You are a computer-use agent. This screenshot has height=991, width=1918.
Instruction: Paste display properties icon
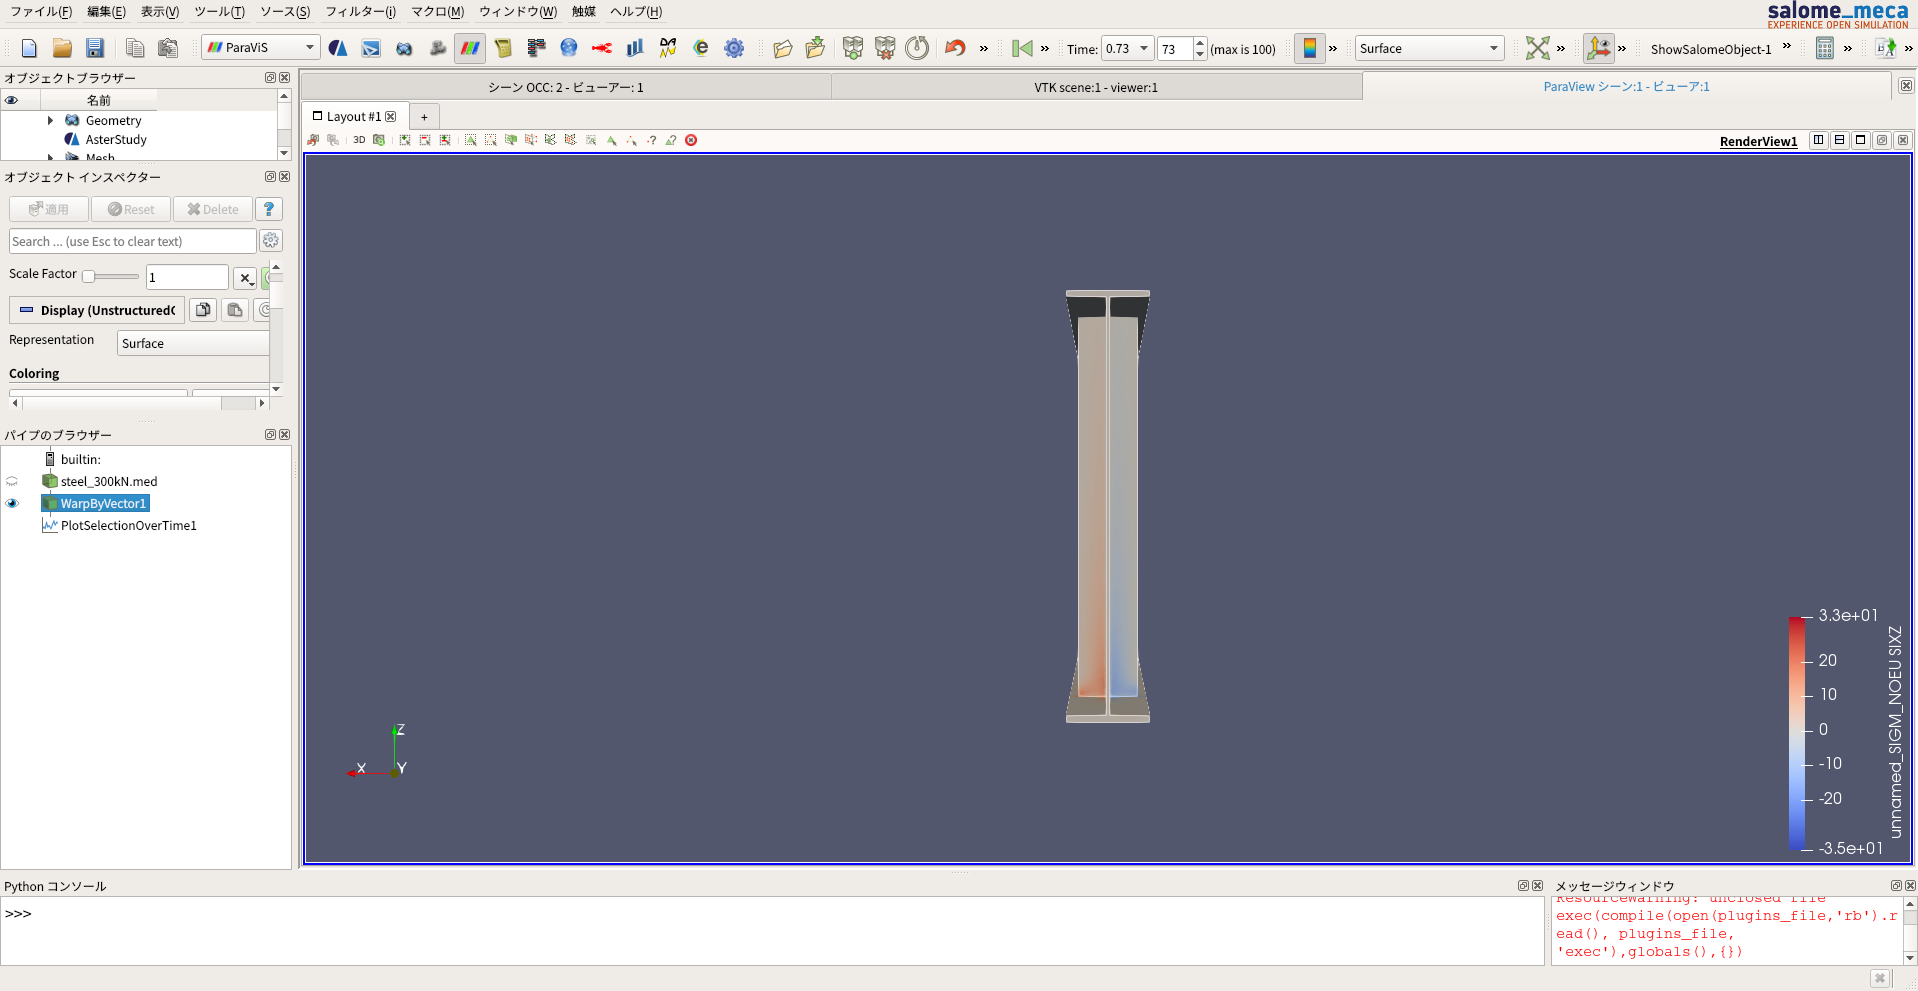pyautogui.click(x=235, y=310)
